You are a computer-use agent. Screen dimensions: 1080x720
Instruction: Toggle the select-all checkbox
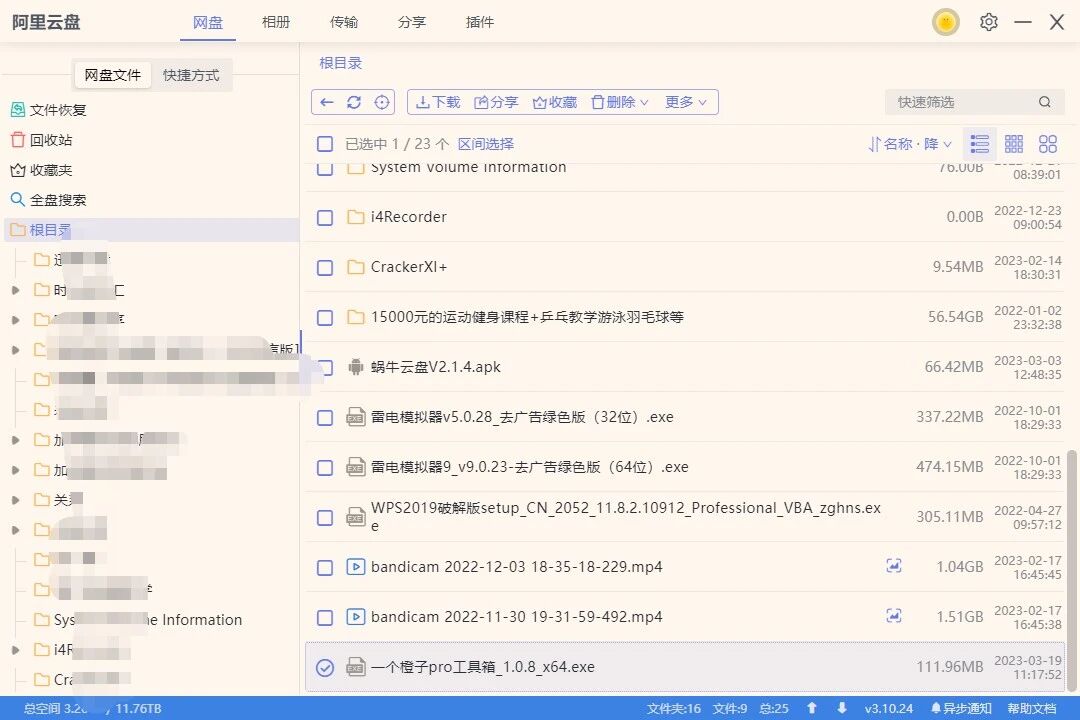(324, 143)
